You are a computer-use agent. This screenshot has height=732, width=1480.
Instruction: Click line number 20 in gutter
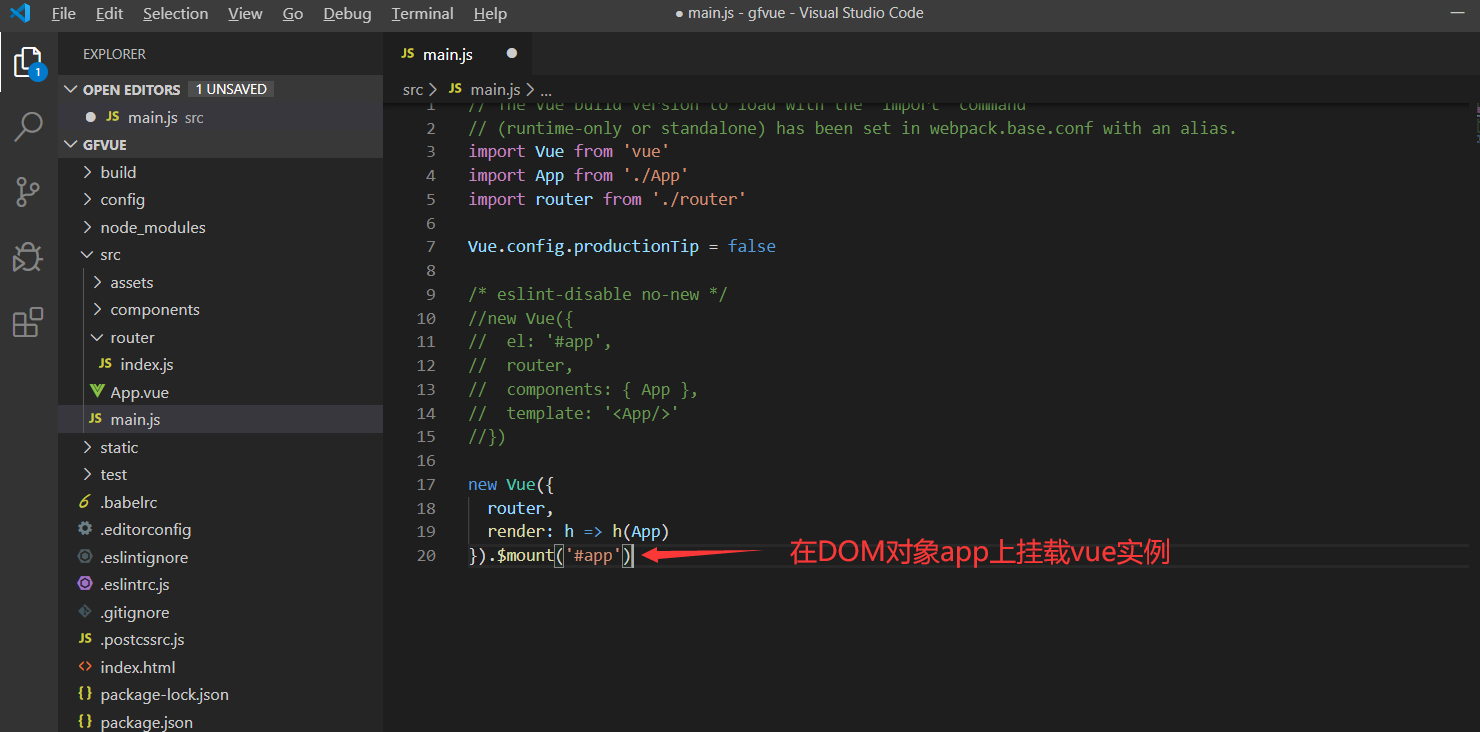[426, 555]
